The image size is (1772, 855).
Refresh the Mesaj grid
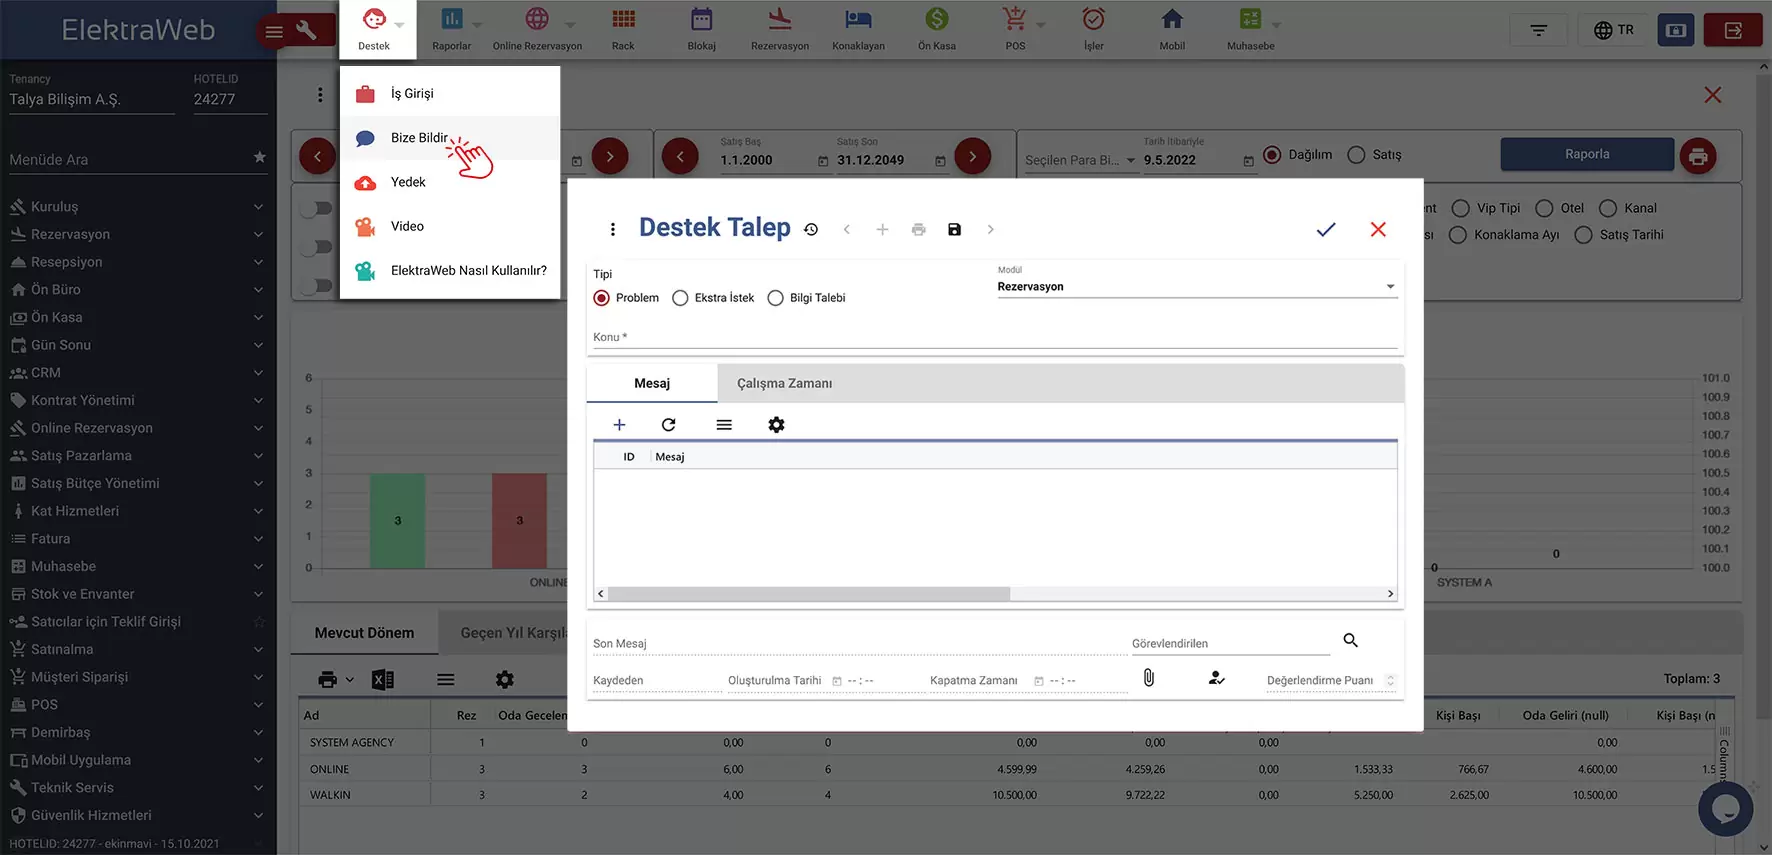click(x=669, y=425)
